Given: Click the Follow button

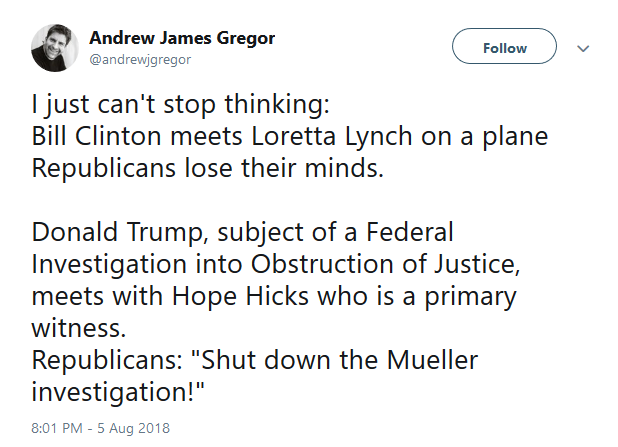Looking at the screenshot, I should [504, 46].
